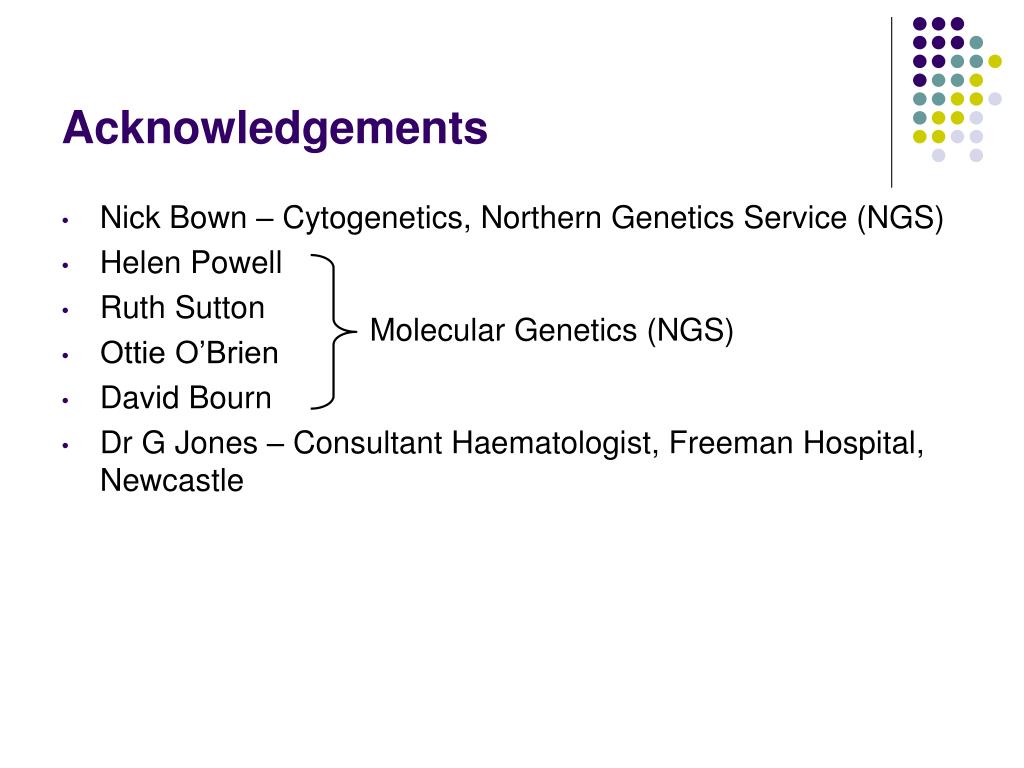Click the text Freeman Hospital
This screenshot has width=1024, height=768.
pos(796,443)
